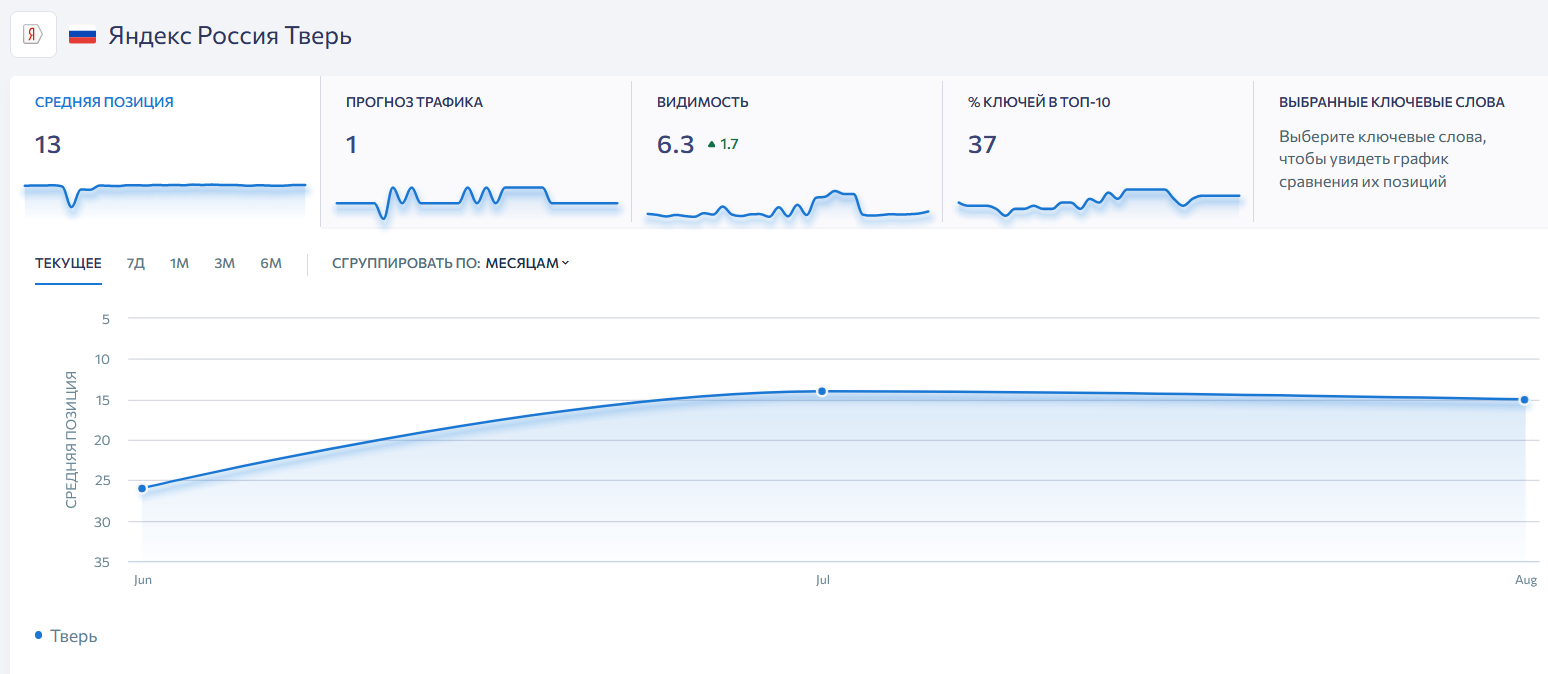Open the Средняя позиция metric card
Screen dimensions: 1548x674
(165, 152)
